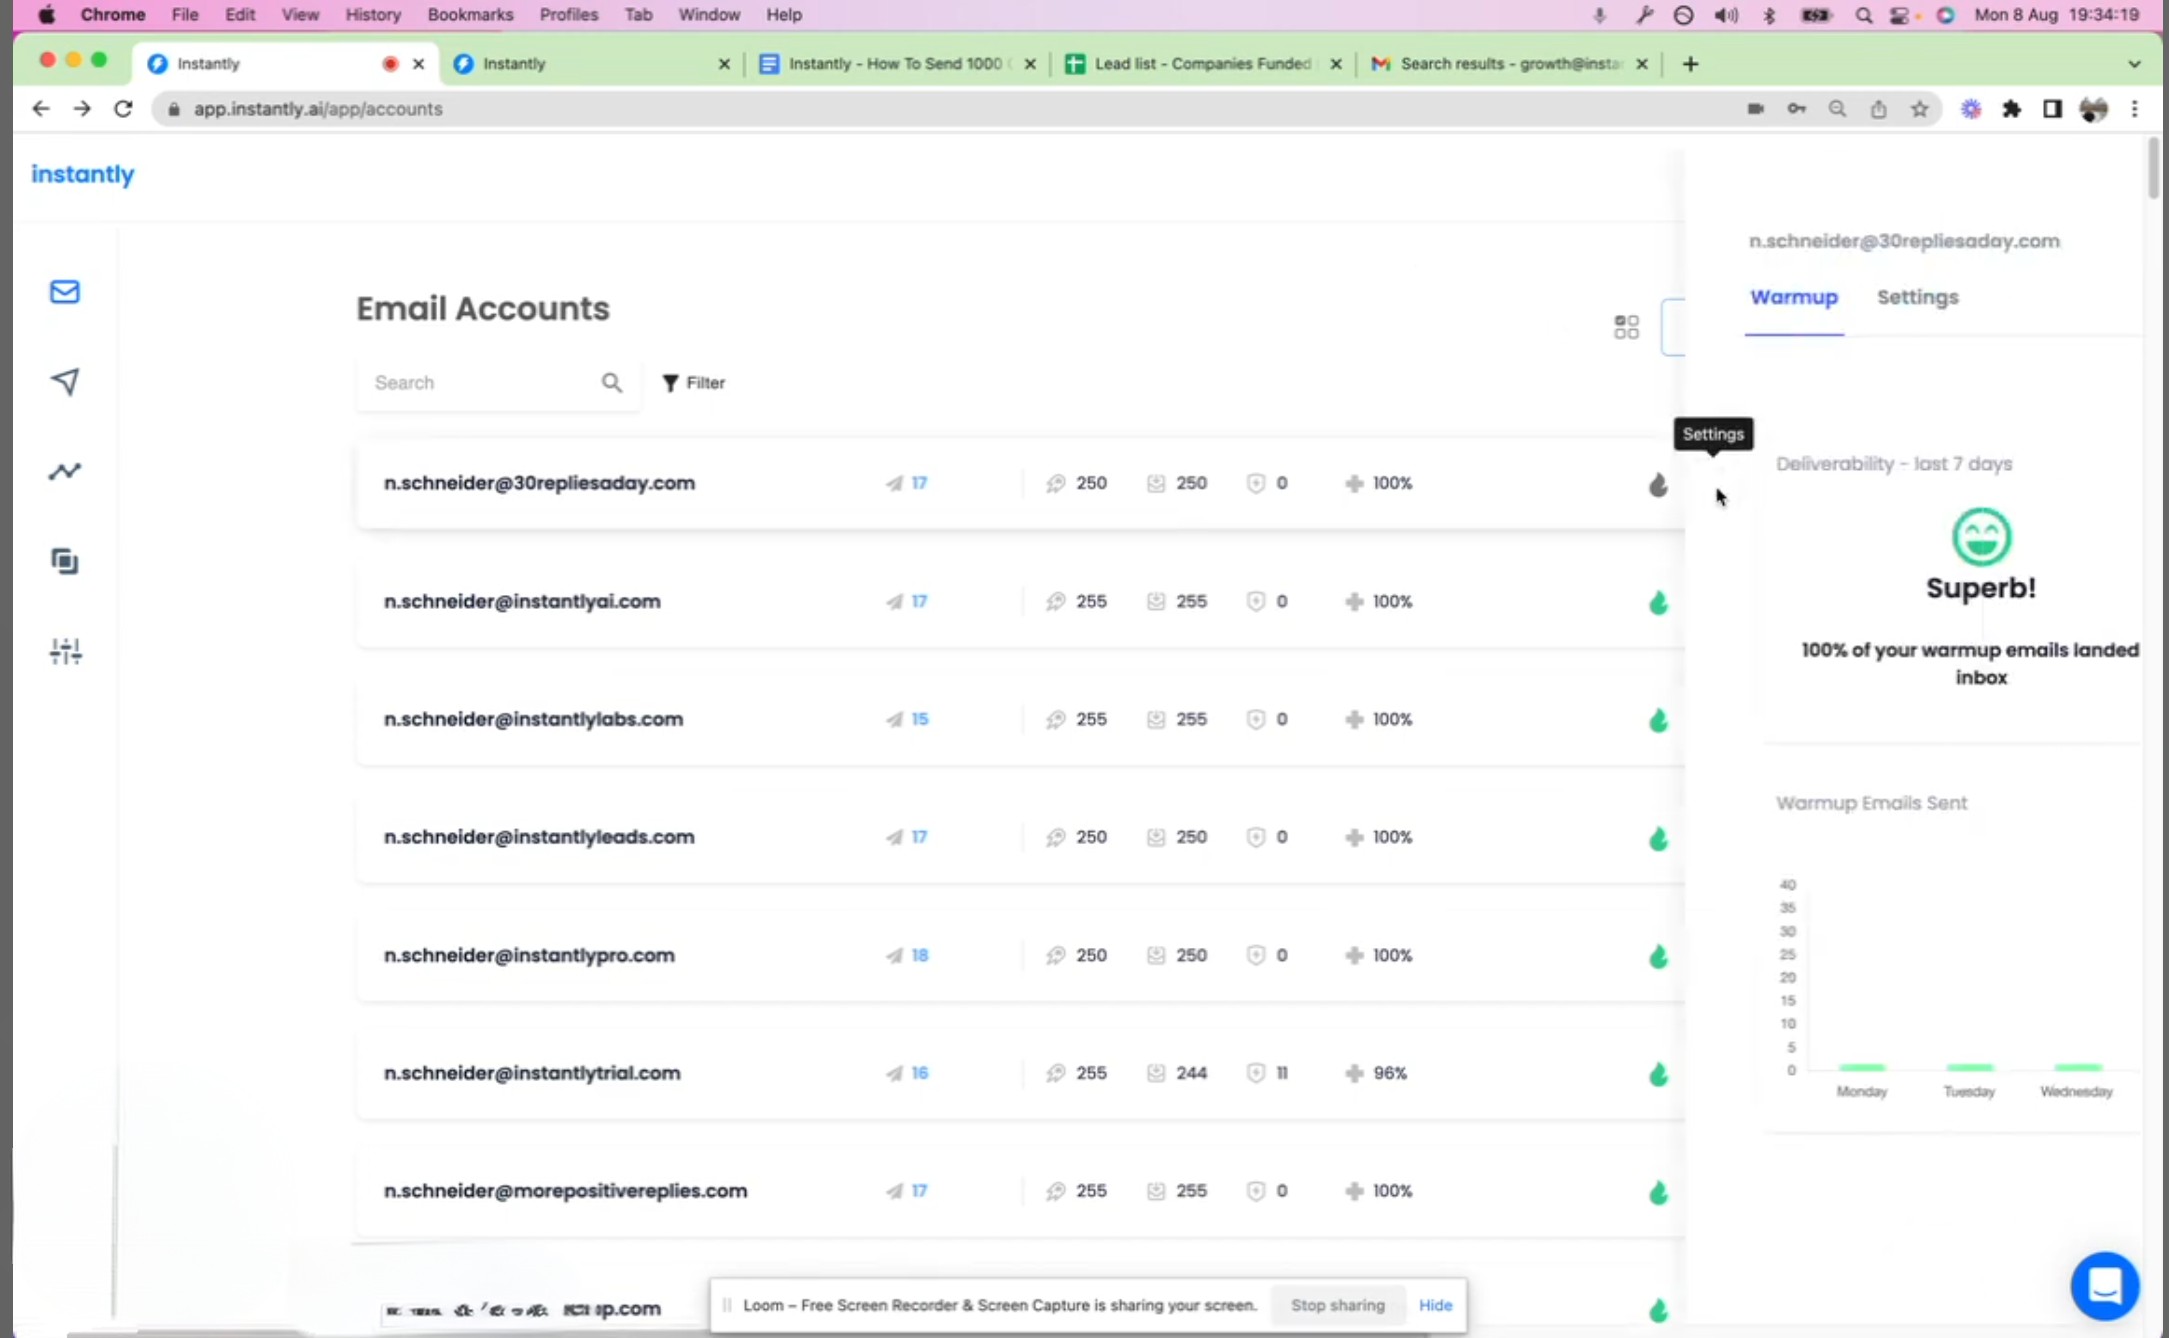Open n.schneider@30repliesaday.com account row

[x=1020, y=483]
